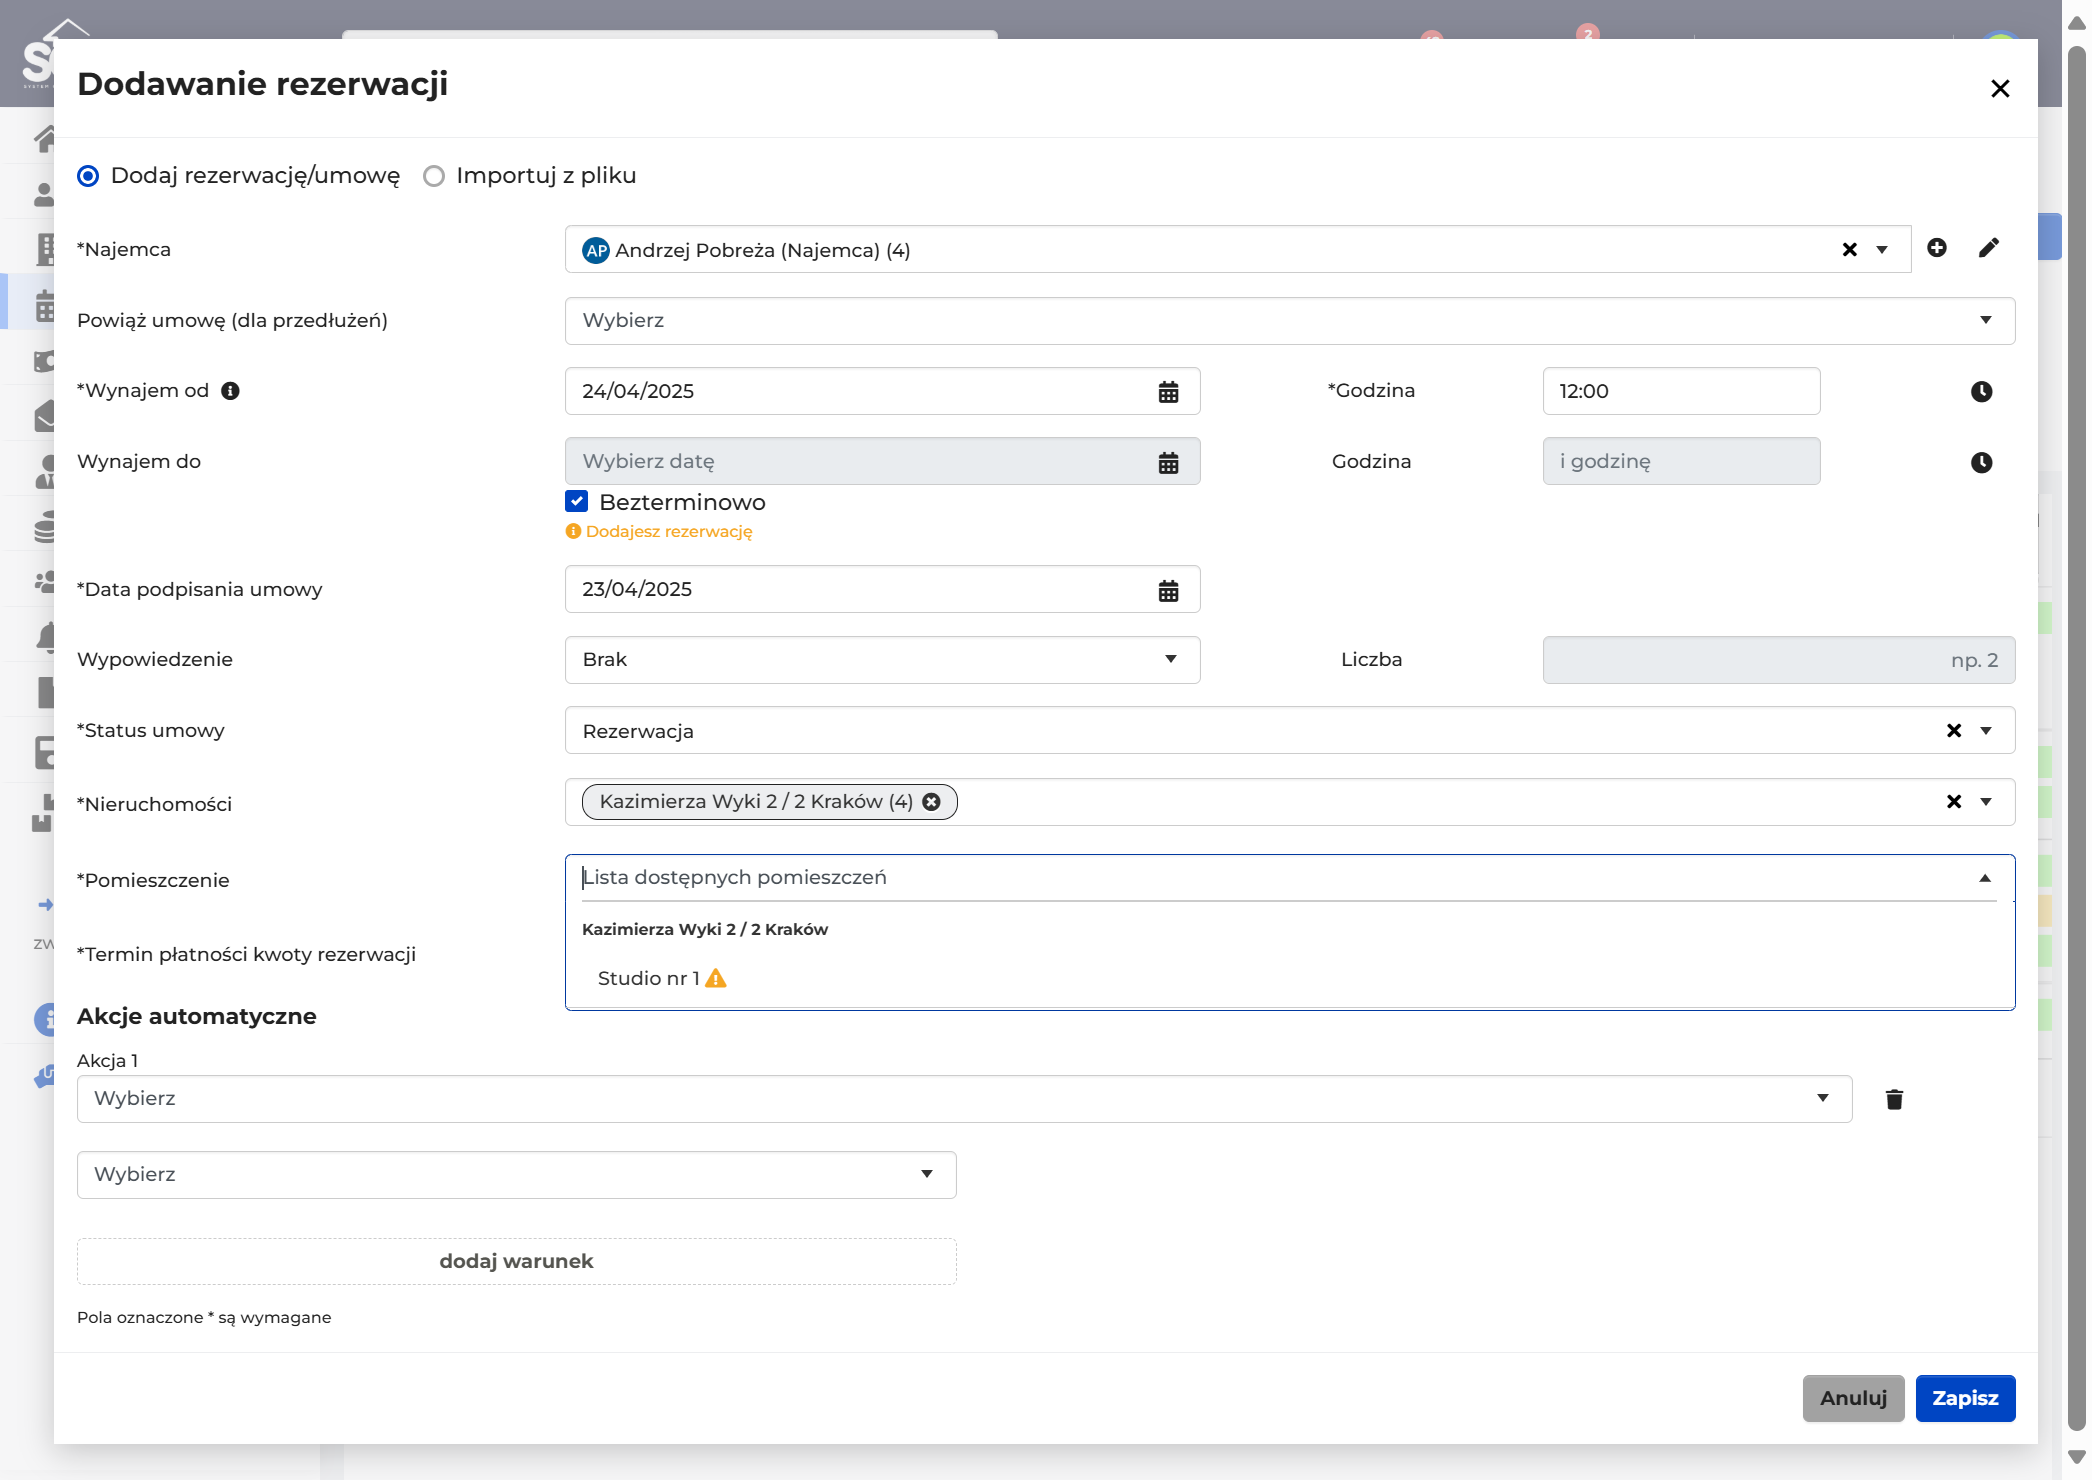Open the clock picker for end hour
The image size is (2092, 1480).
point(1981,462)
